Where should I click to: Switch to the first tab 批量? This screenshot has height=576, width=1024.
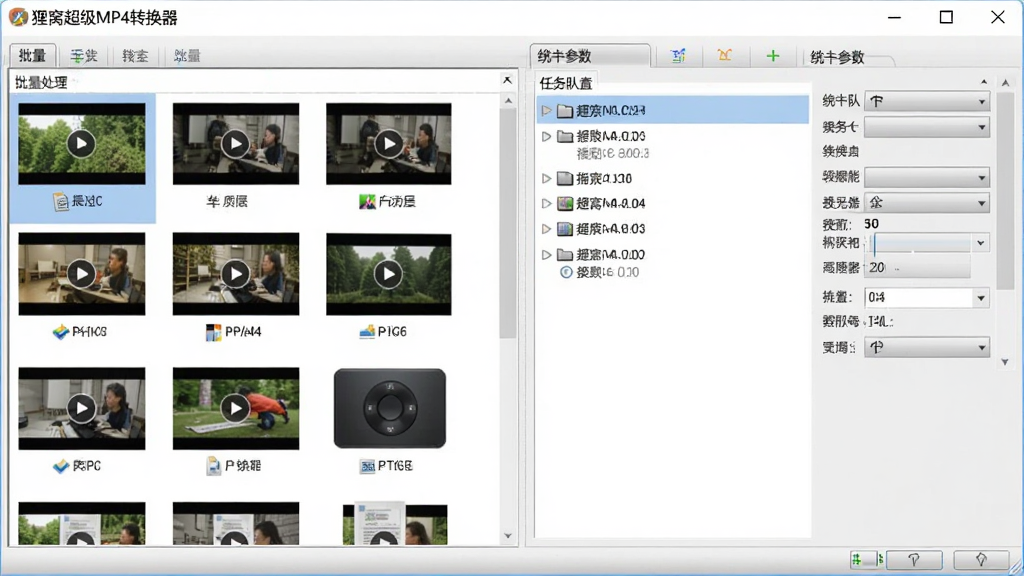pyautogui.click(x=33, y=56)
